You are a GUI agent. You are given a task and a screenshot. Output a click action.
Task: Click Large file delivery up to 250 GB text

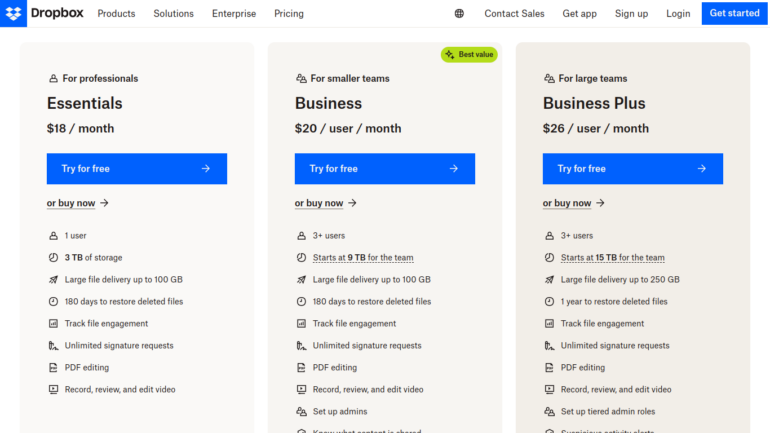(620, 280)
